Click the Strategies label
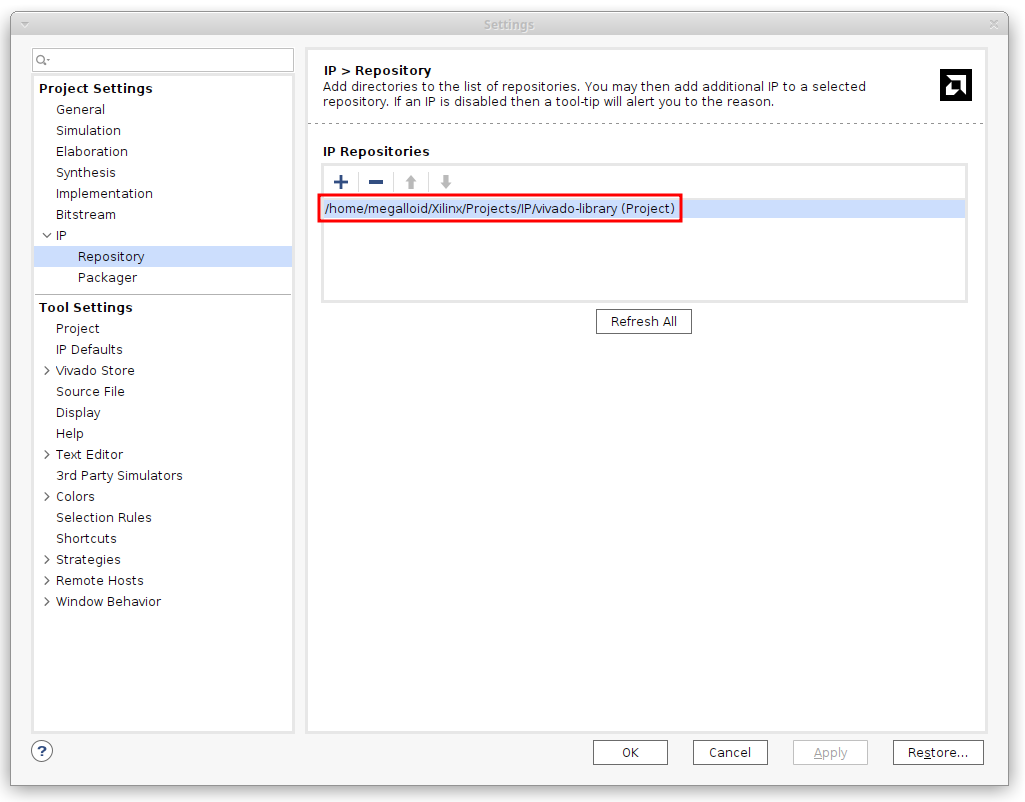The image size is (1025, 802). pyautogui.click(x=88, y=560)
